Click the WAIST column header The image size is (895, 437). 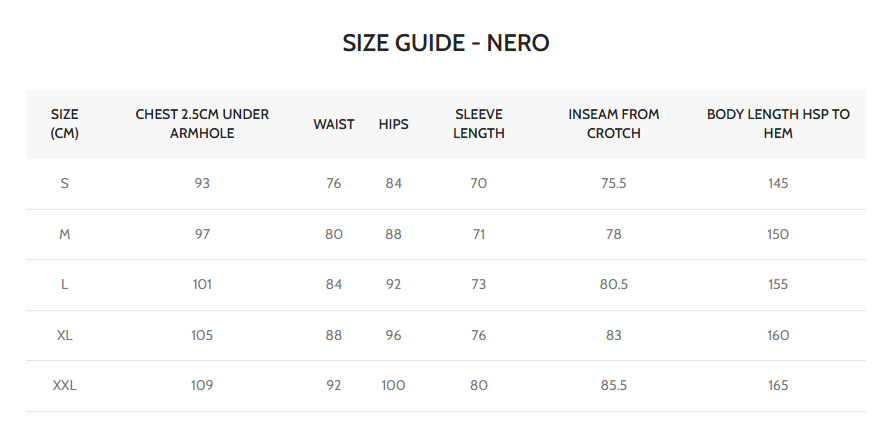334,124
